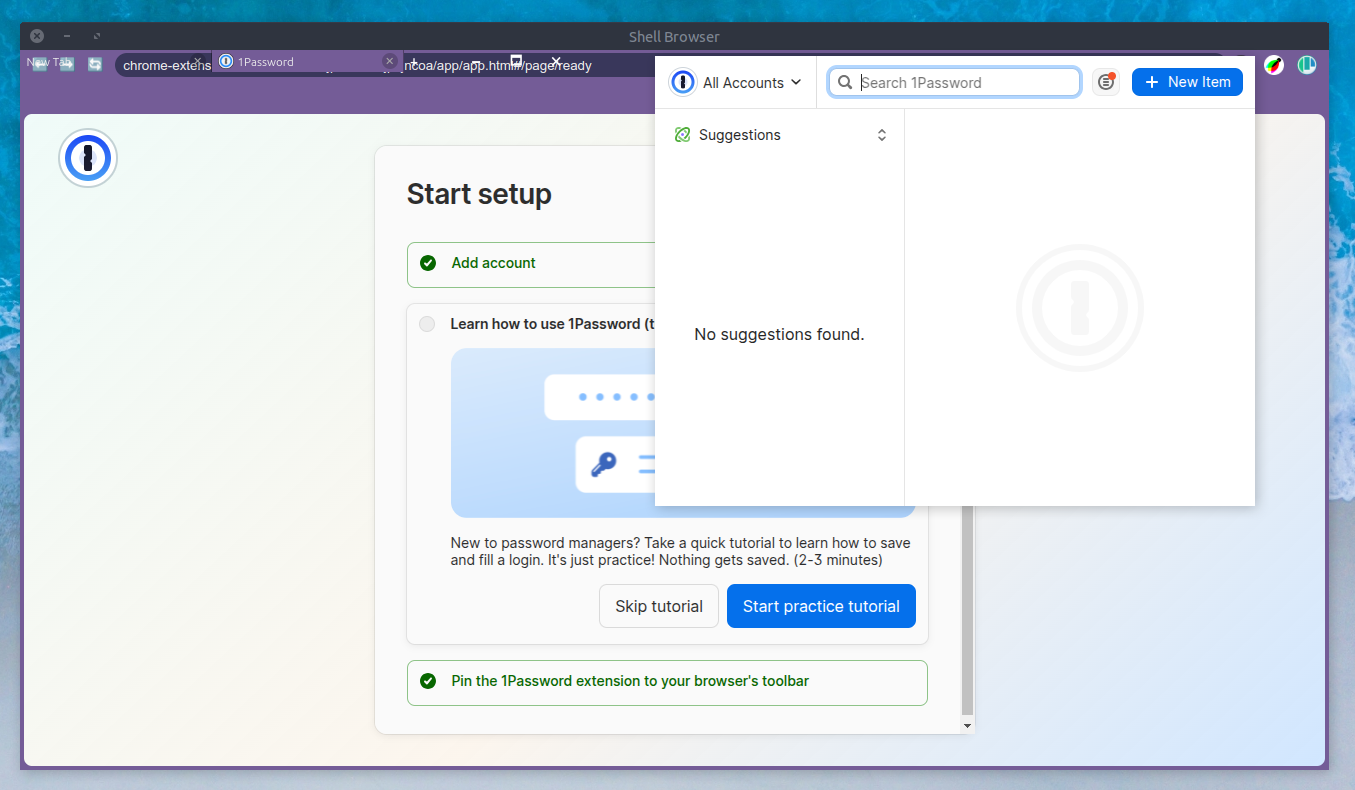Click the browser reload icon
The height and width of the screenshot is (790, 1355).
pyautogui.click(x=95, y=64)
